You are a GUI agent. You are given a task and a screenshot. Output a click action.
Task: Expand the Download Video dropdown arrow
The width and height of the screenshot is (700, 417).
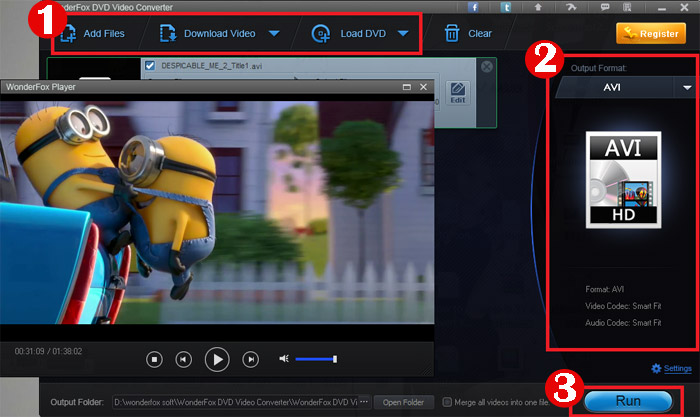[274, 33]
